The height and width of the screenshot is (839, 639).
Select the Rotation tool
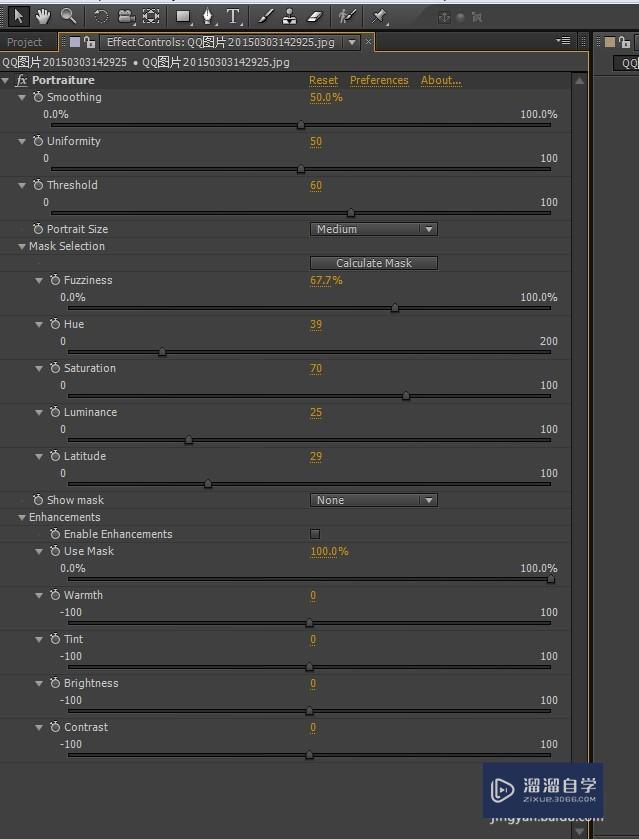[101, 16]
